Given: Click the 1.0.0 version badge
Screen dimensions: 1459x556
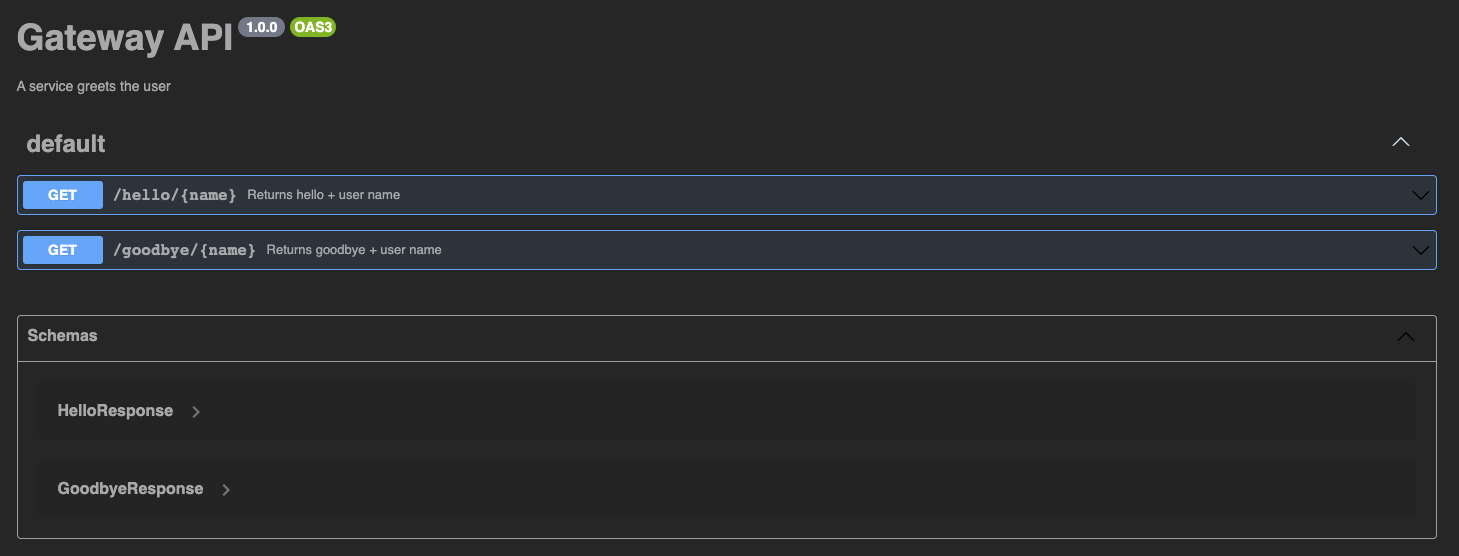Looking at the screenshot, I should 261,28.
